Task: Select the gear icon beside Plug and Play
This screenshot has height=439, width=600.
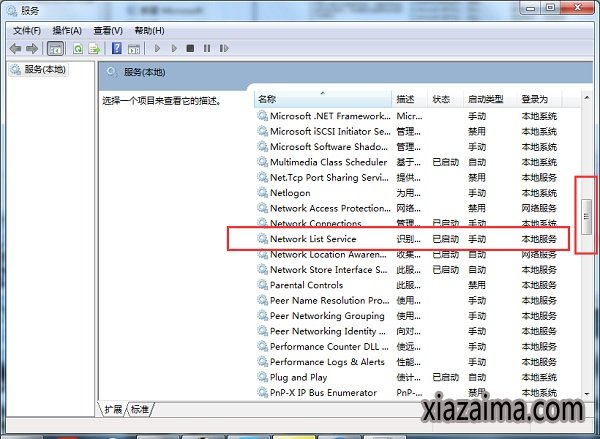Action: coord(262,377)
